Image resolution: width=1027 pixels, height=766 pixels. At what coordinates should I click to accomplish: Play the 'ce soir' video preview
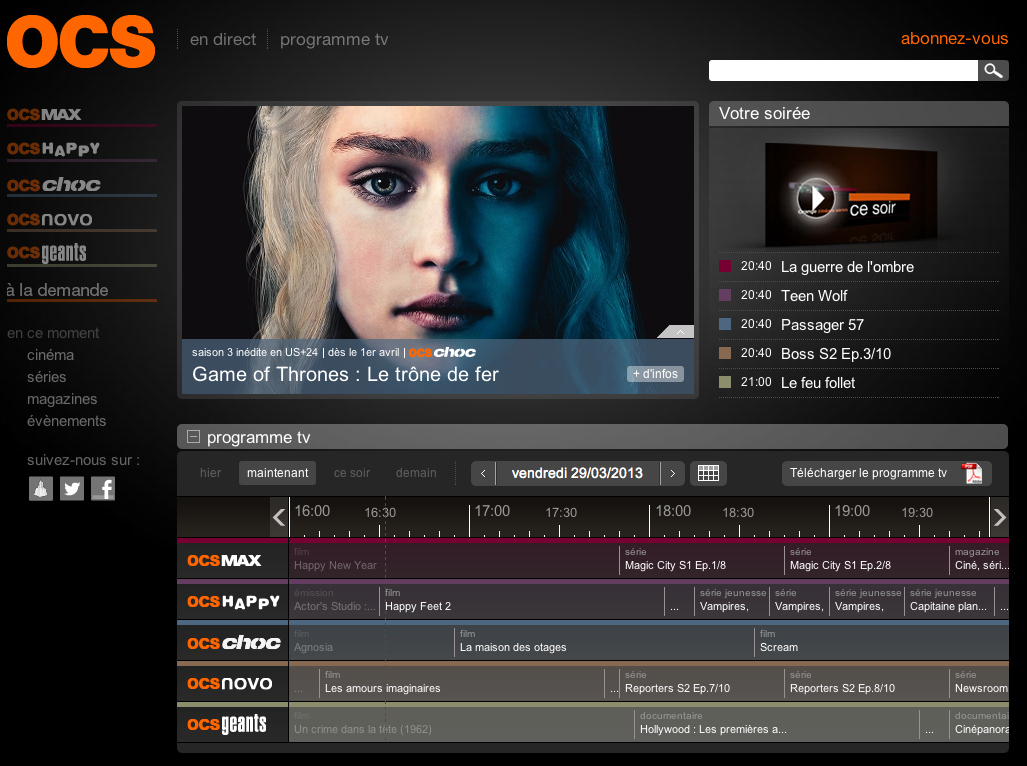click(815, 197)
